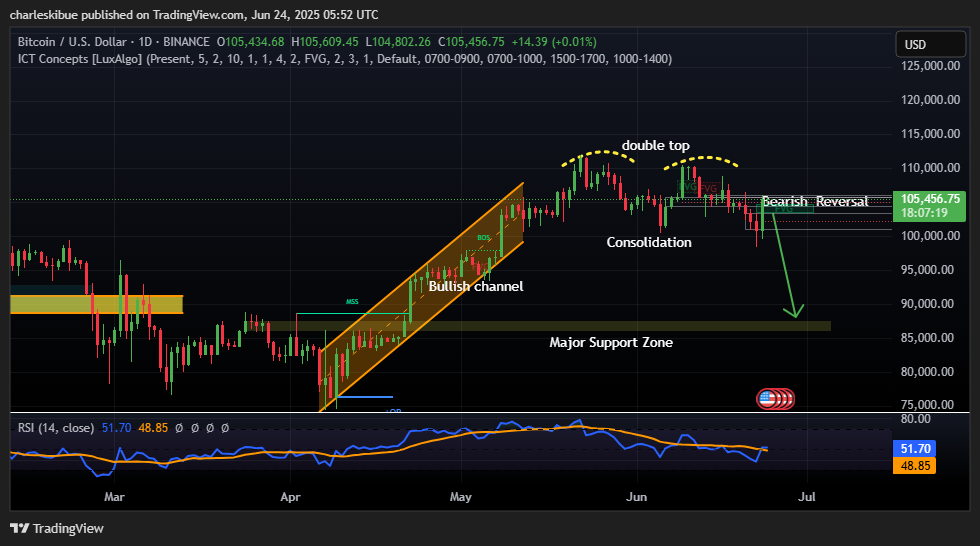Select the RSI (14, close) indicator legend
The width and height of the screenshot is (980, 546).
[56, 428]
